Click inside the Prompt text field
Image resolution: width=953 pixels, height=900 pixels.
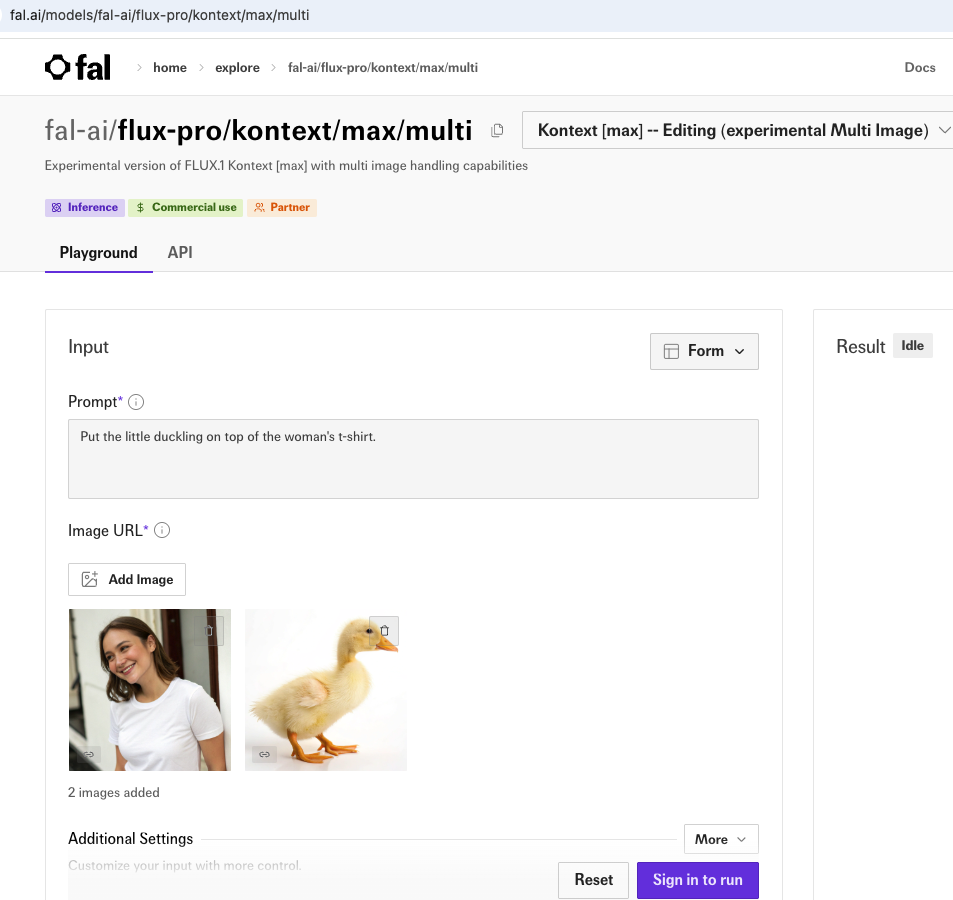(x=413, y=459)
